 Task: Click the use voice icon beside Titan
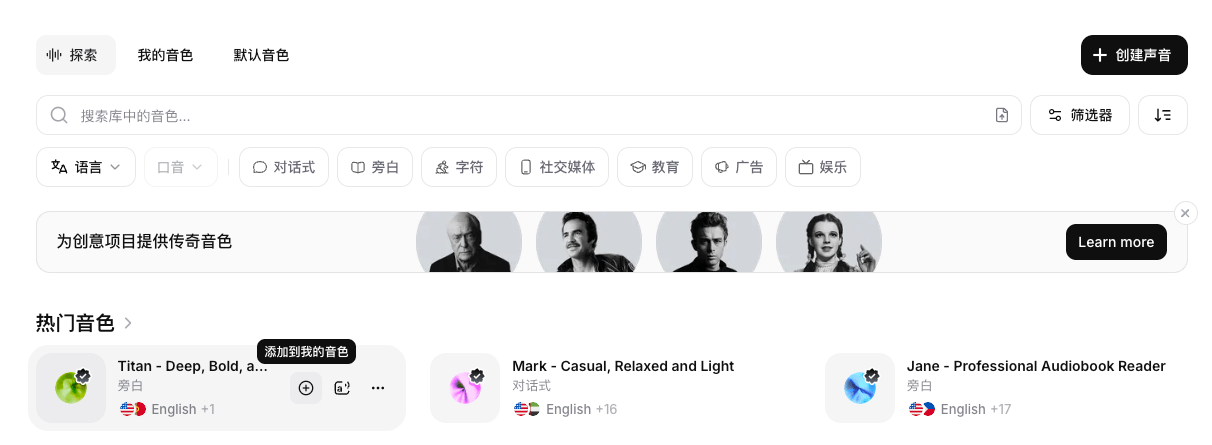coord(342,388)
